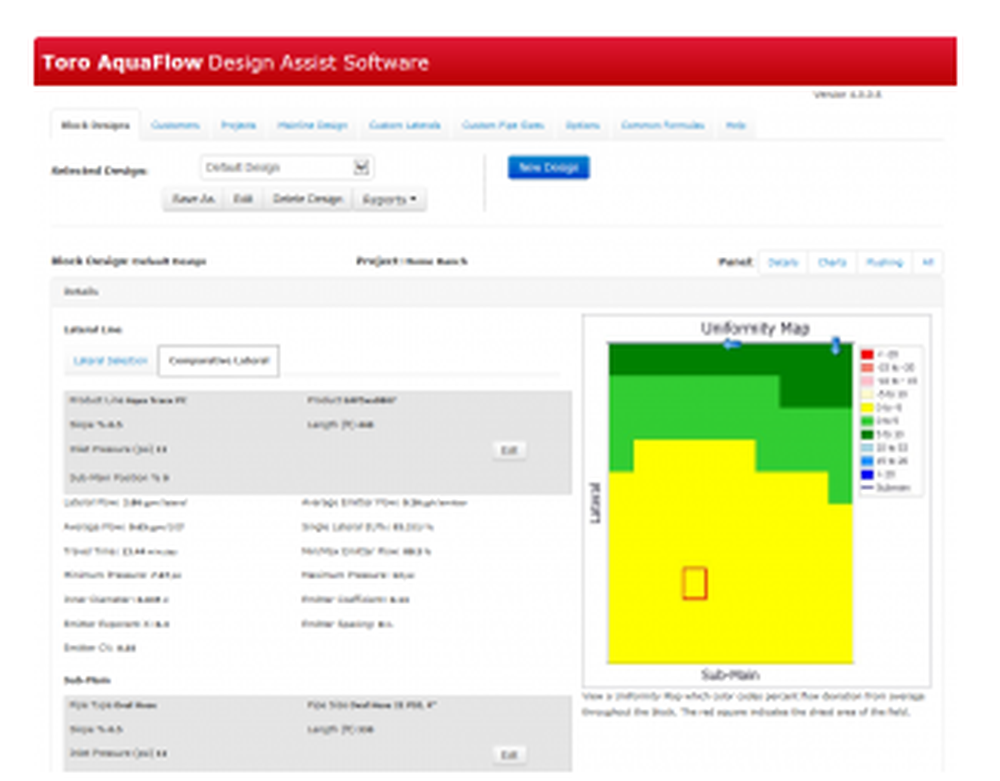Click the Lateral axis label
This screenshot has width=1000, height=781.
coord(596,503)
